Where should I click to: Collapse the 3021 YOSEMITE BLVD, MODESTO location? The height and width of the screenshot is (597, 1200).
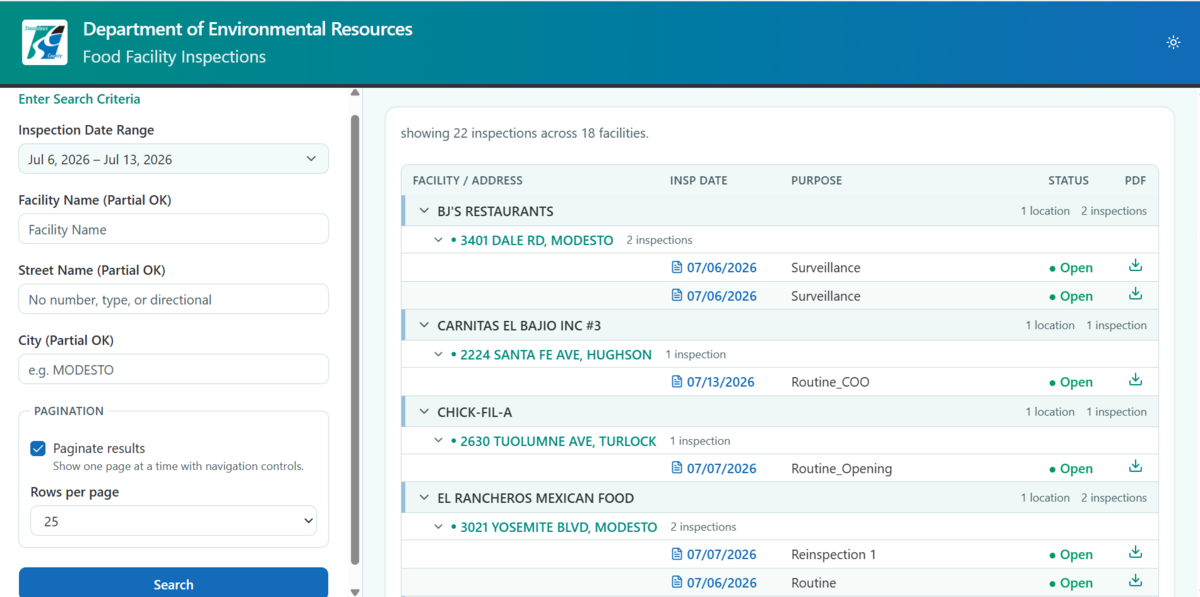pyautogui.click(x=438, y=527)
